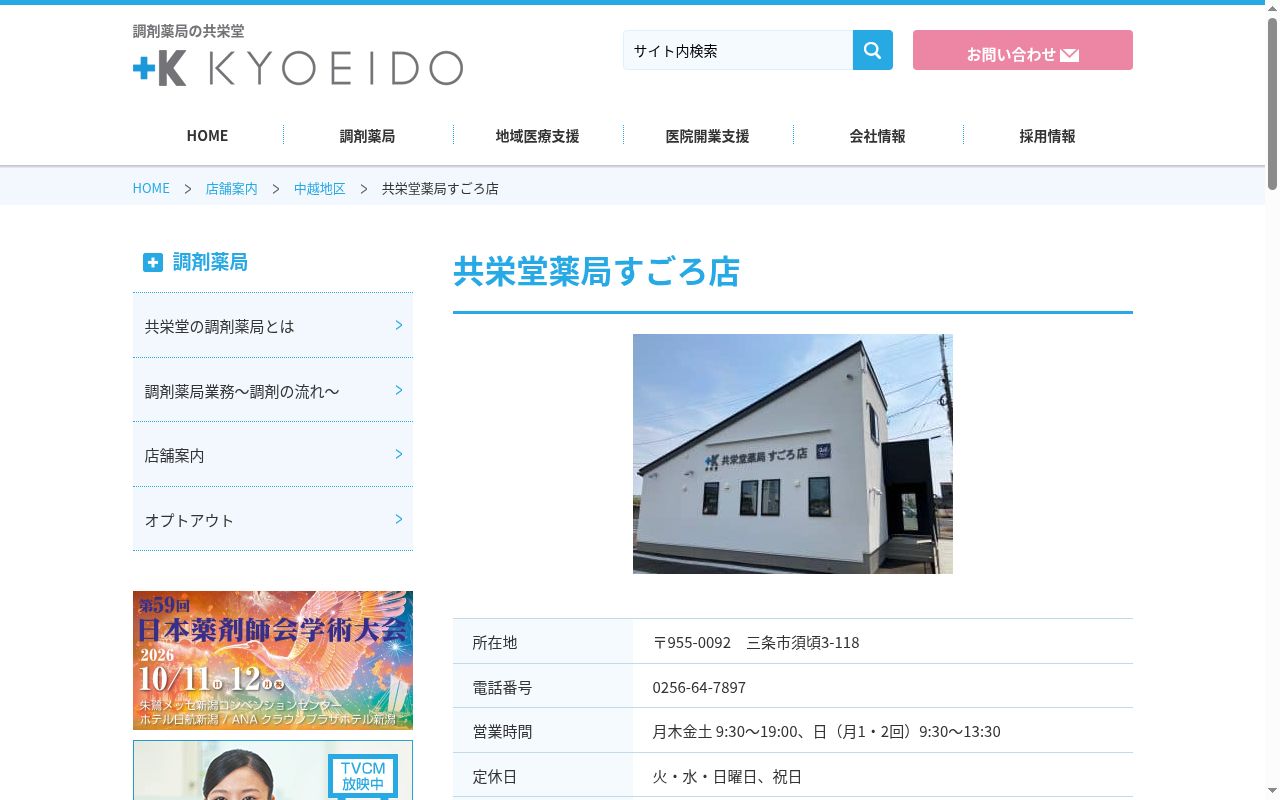The width and height of the screenshot is (1280, 800).
Task: Click the 調剤薬局 sidebar heading
Action: tap(210, 262)
